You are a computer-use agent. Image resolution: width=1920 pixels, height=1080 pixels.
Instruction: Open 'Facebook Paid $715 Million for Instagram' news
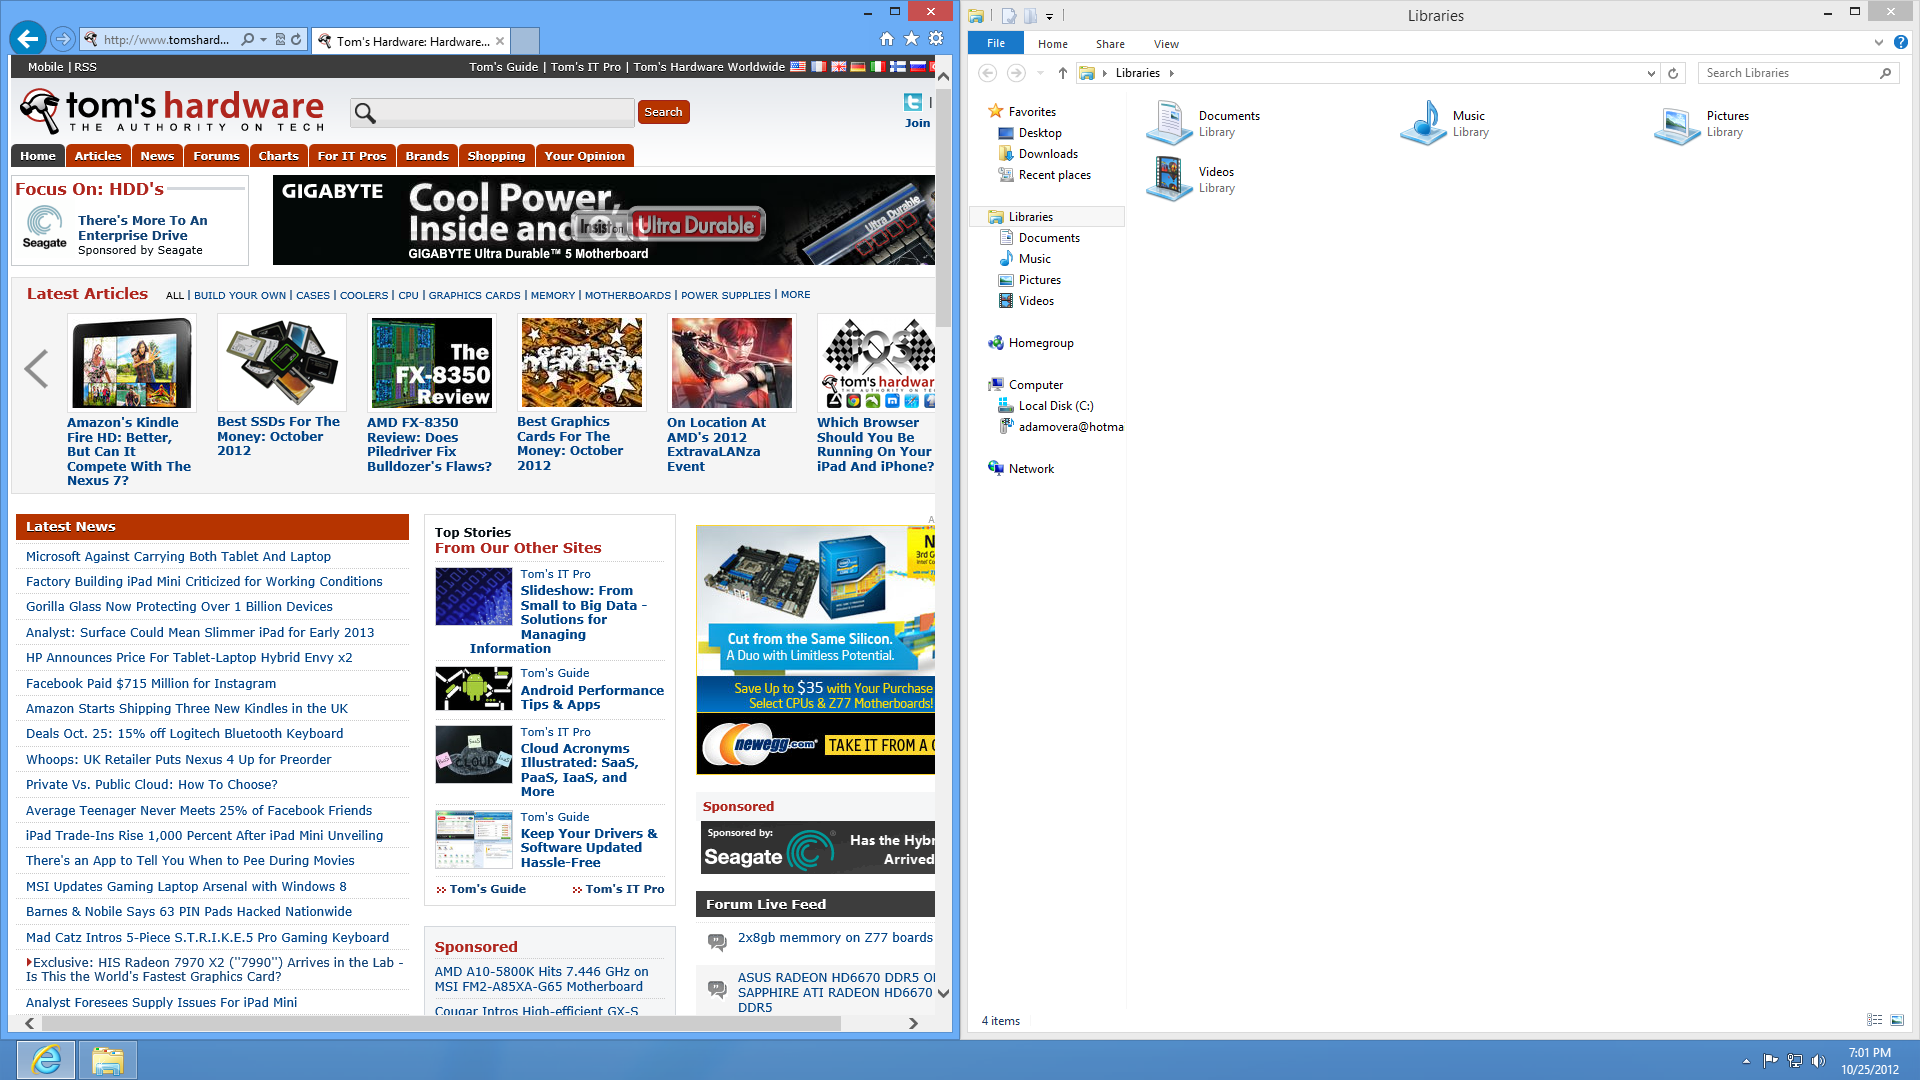click(x=151, y=684)
